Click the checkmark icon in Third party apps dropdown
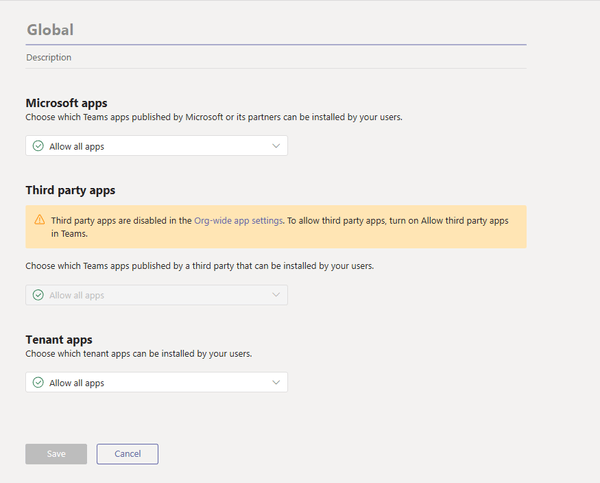 (x=38, y=295)
